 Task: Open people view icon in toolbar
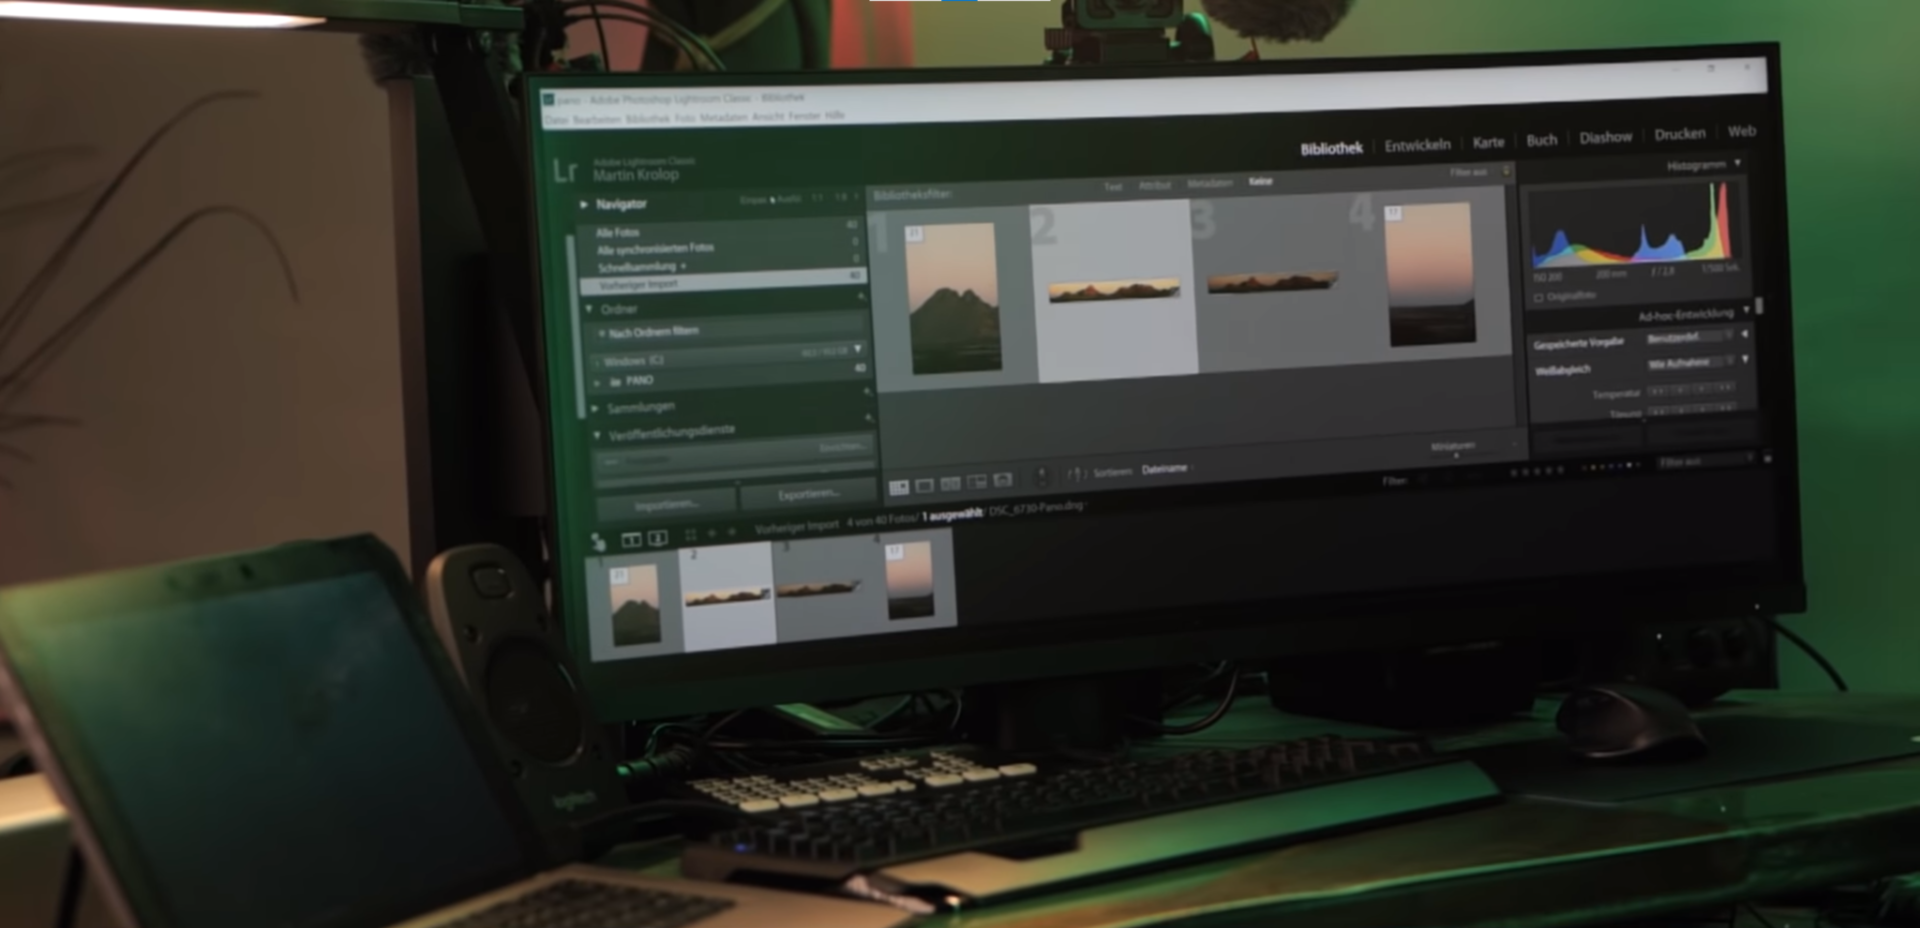[x=1003, y=480]
